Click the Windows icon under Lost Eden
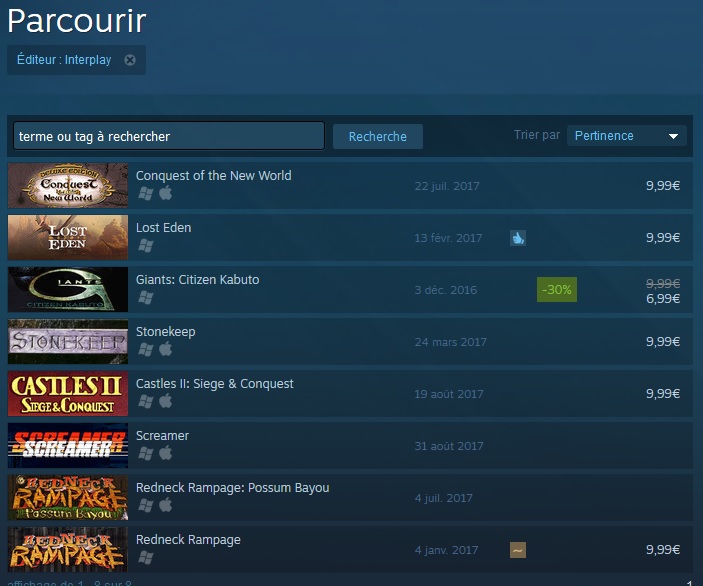Viewport: 703px width, 586px height. tap(146, 245)
